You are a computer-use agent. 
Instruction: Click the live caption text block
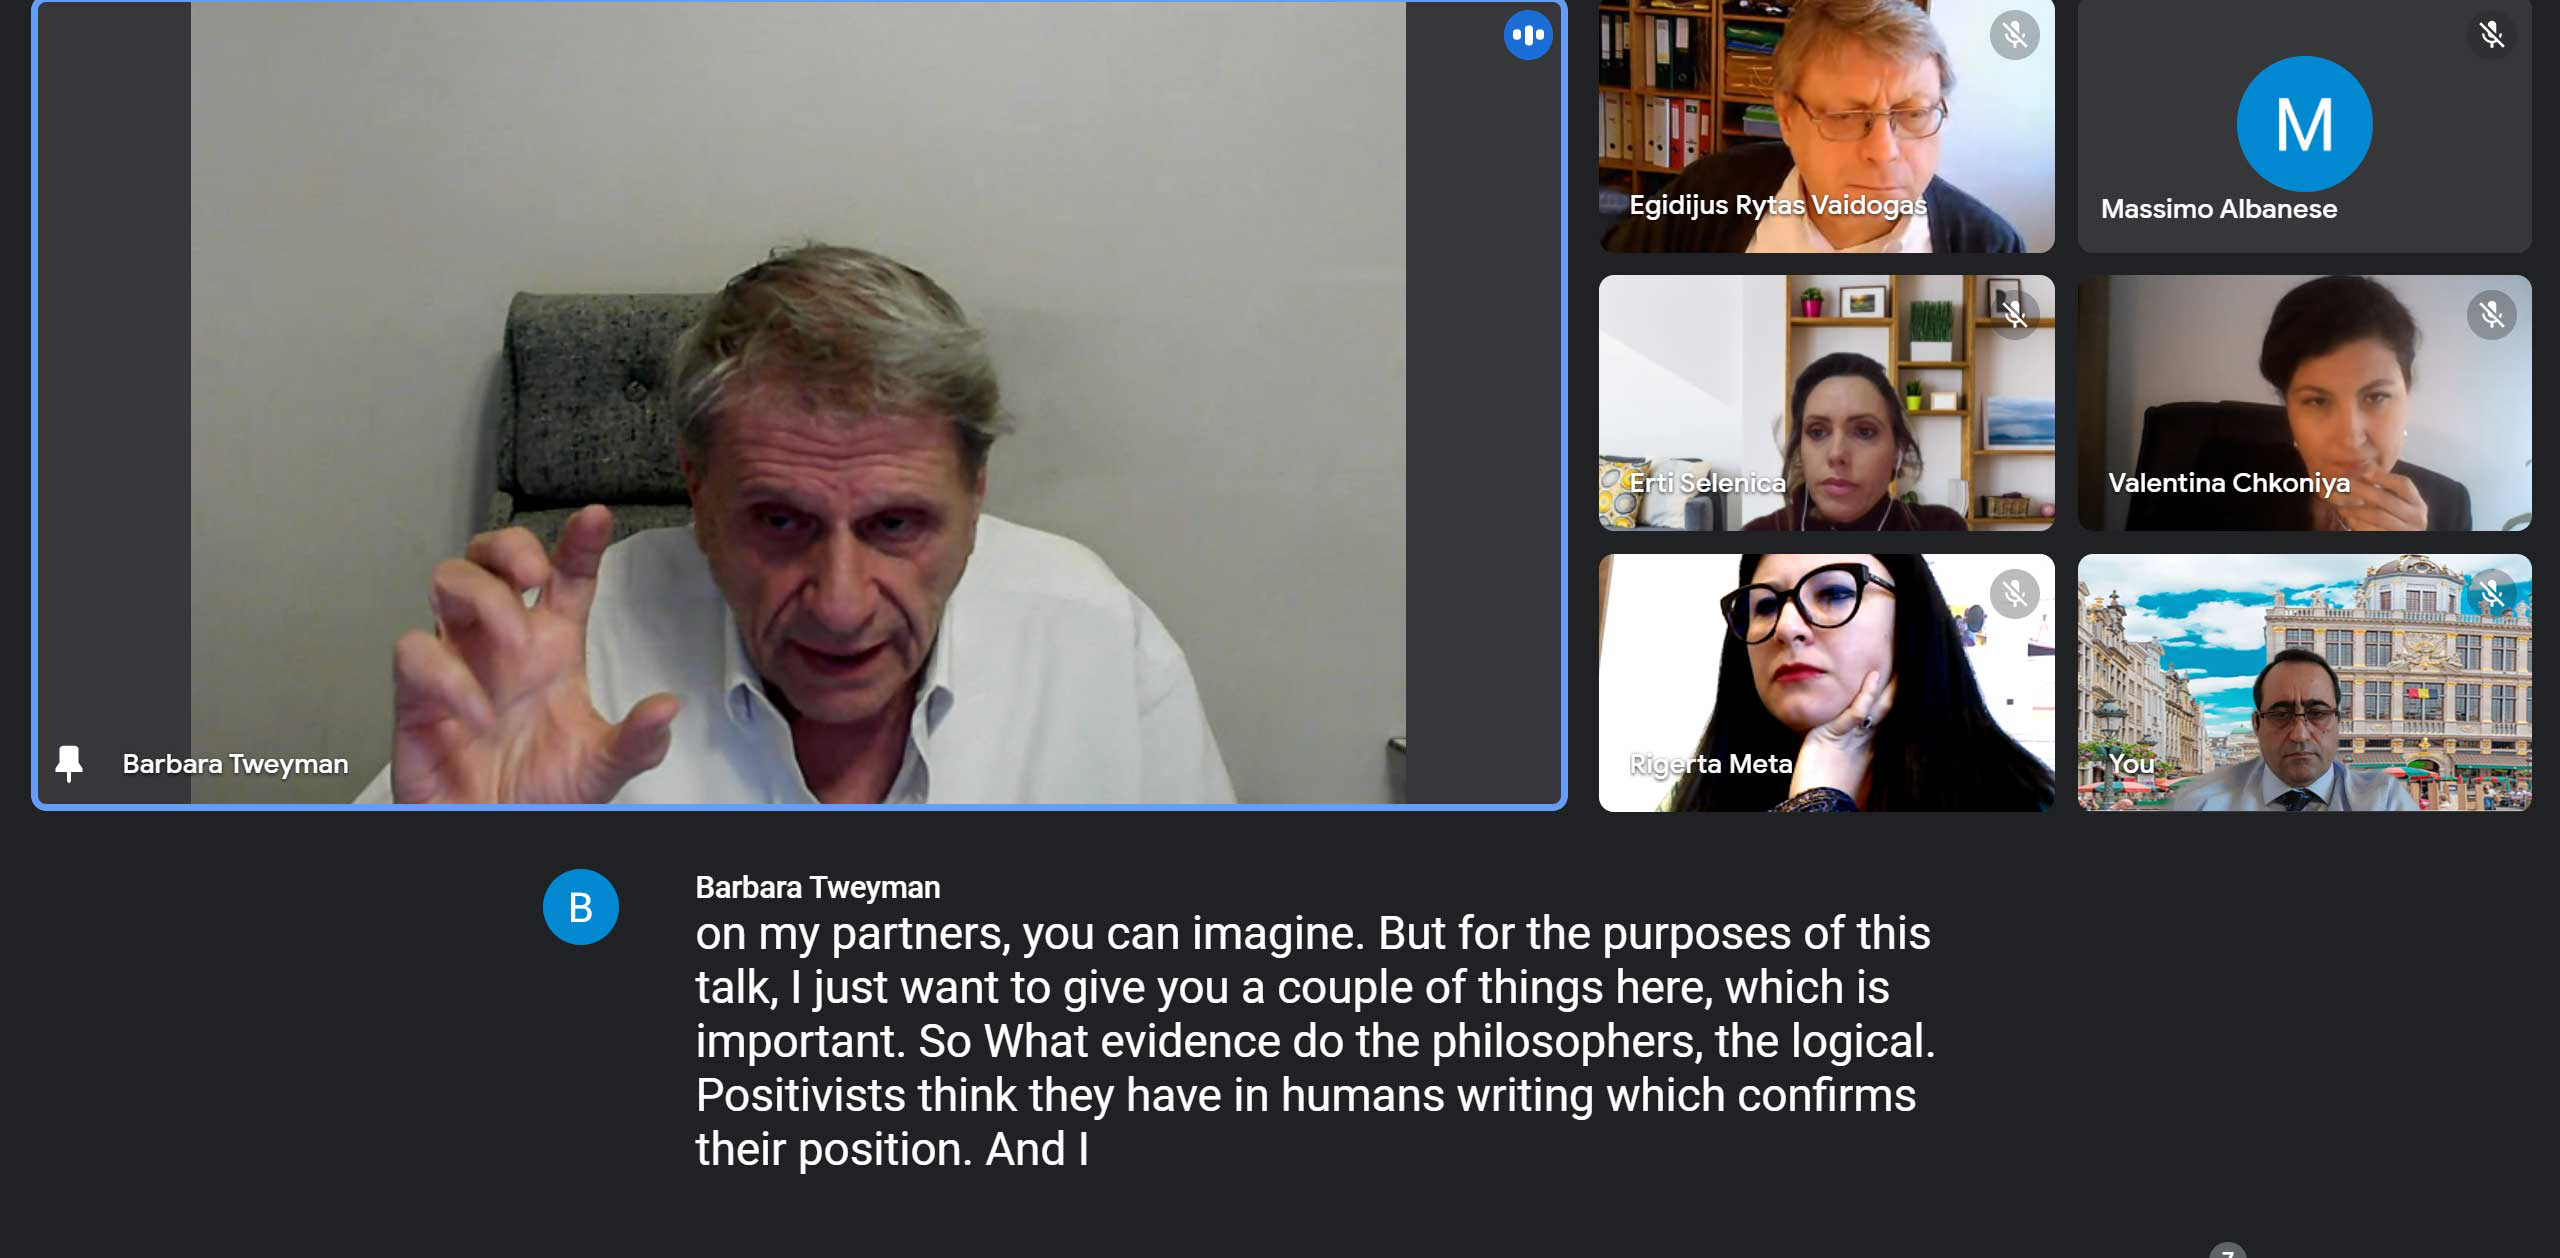tap(1315, 1041)
